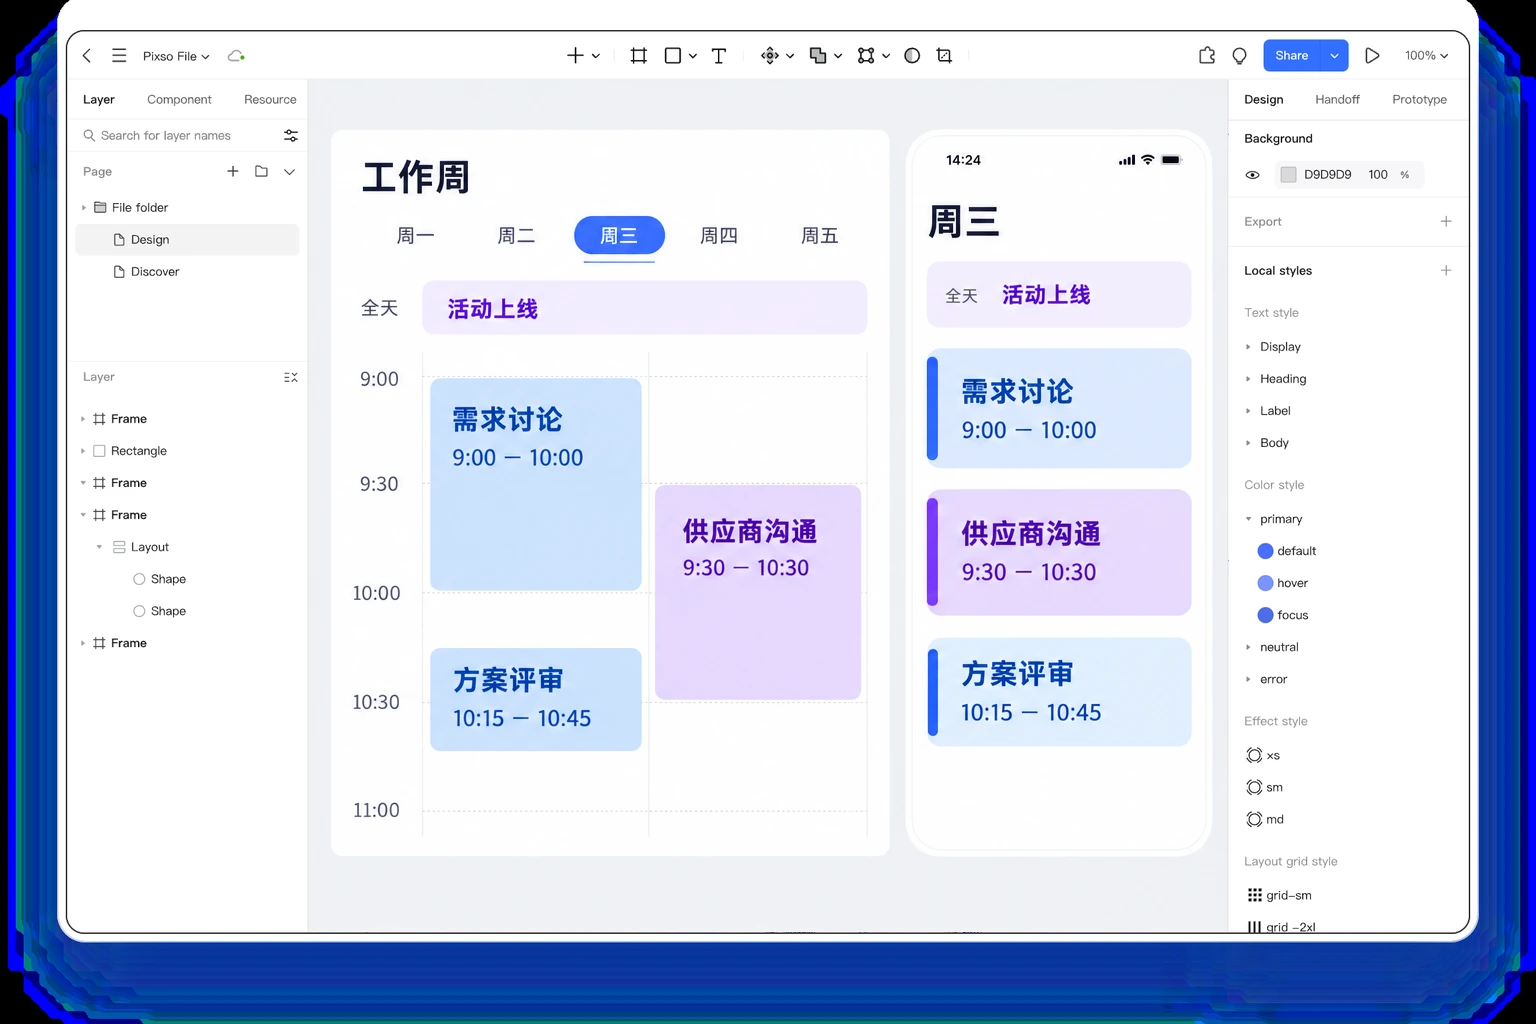Click the lightbulb icon
This screenshot has height=1024, width=1536.
click(x=1240, y=56)
